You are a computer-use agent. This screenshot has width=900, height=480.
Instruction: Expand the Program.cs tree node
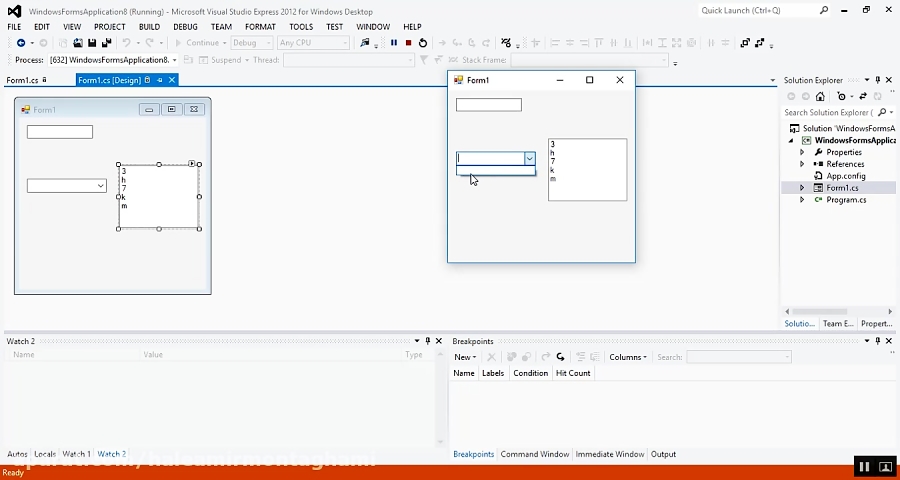[x=802, y=200]
